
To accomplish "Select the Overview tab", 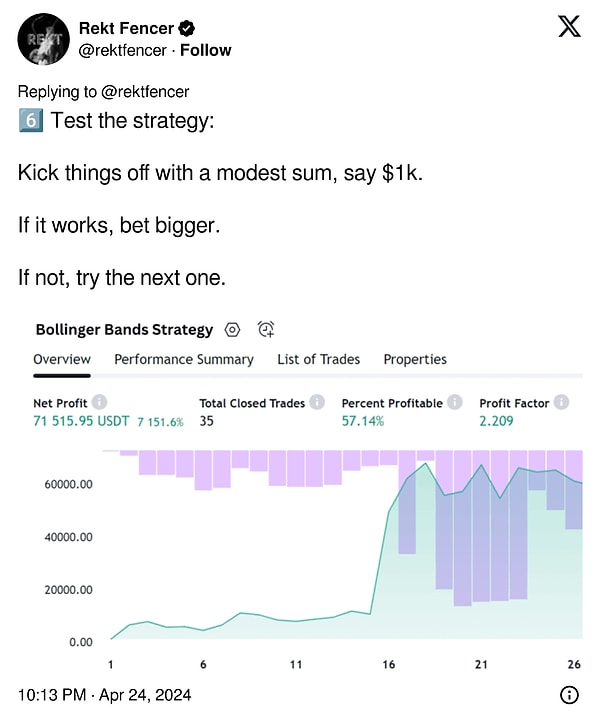I will 62,359.
